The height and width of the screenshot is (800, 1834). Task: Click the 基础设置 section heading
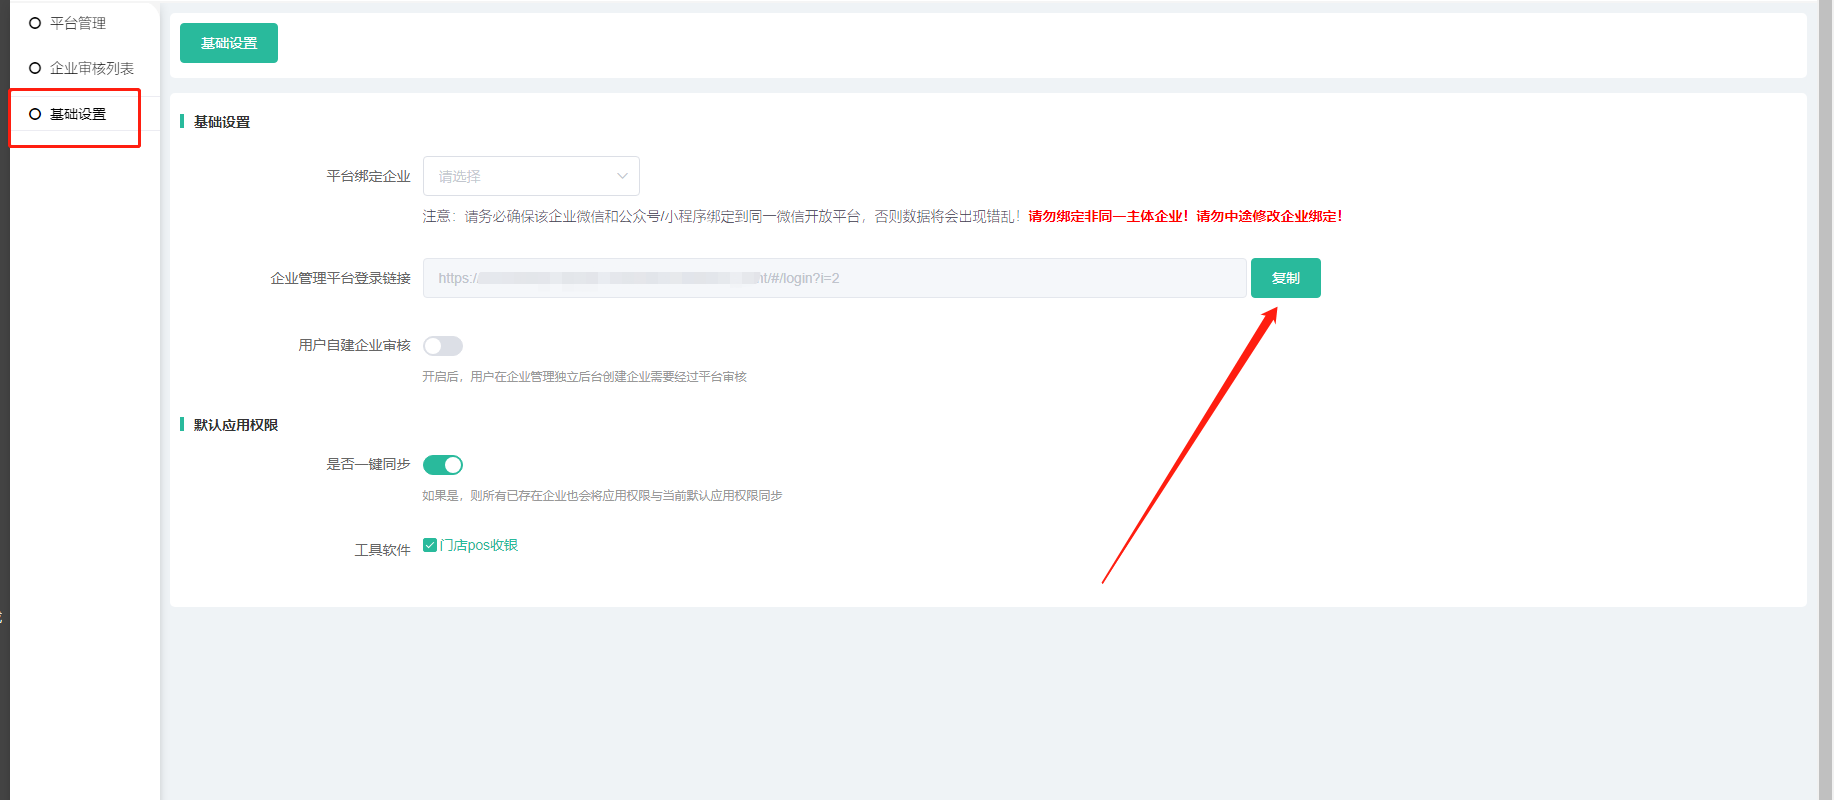222,122
